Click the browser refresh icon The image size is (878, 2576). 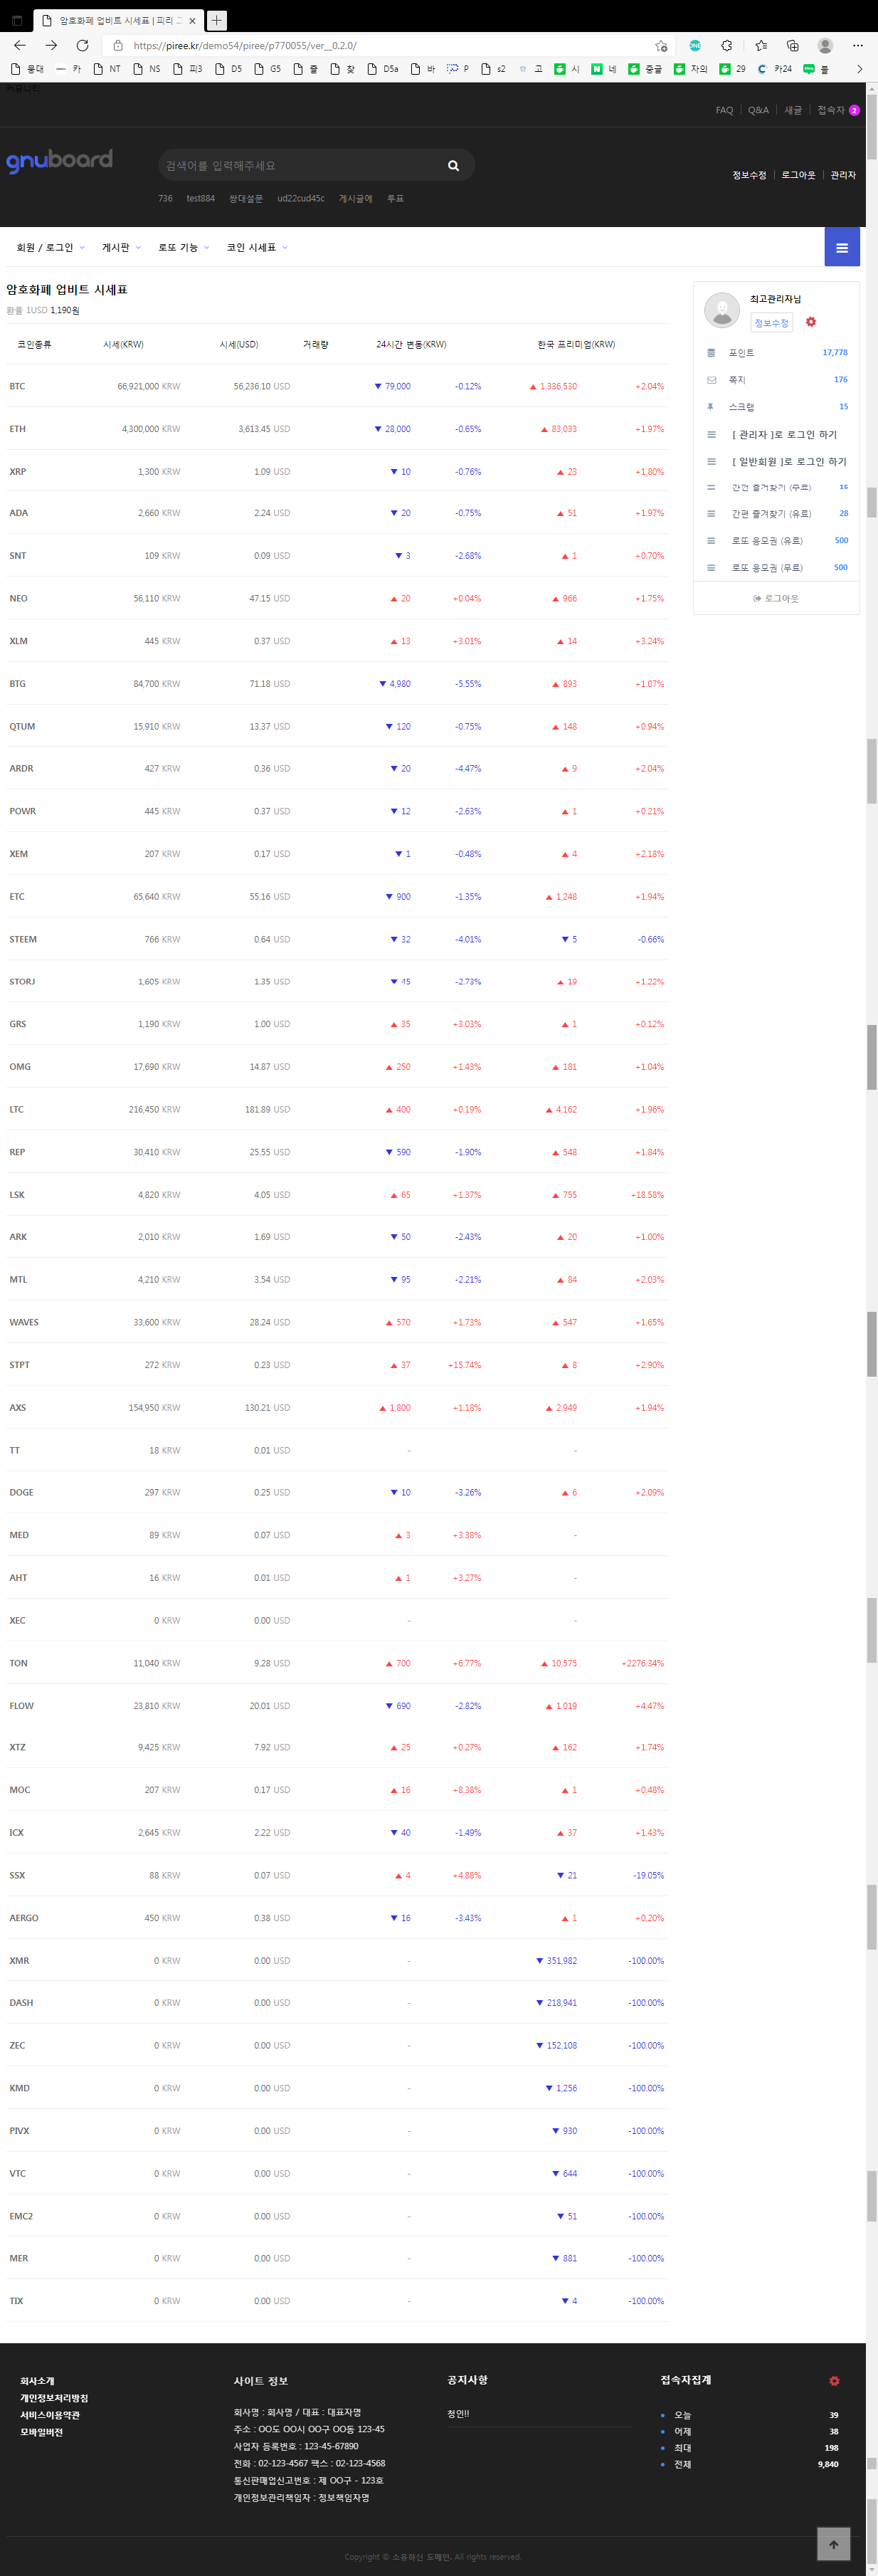[x=83, y=46]
